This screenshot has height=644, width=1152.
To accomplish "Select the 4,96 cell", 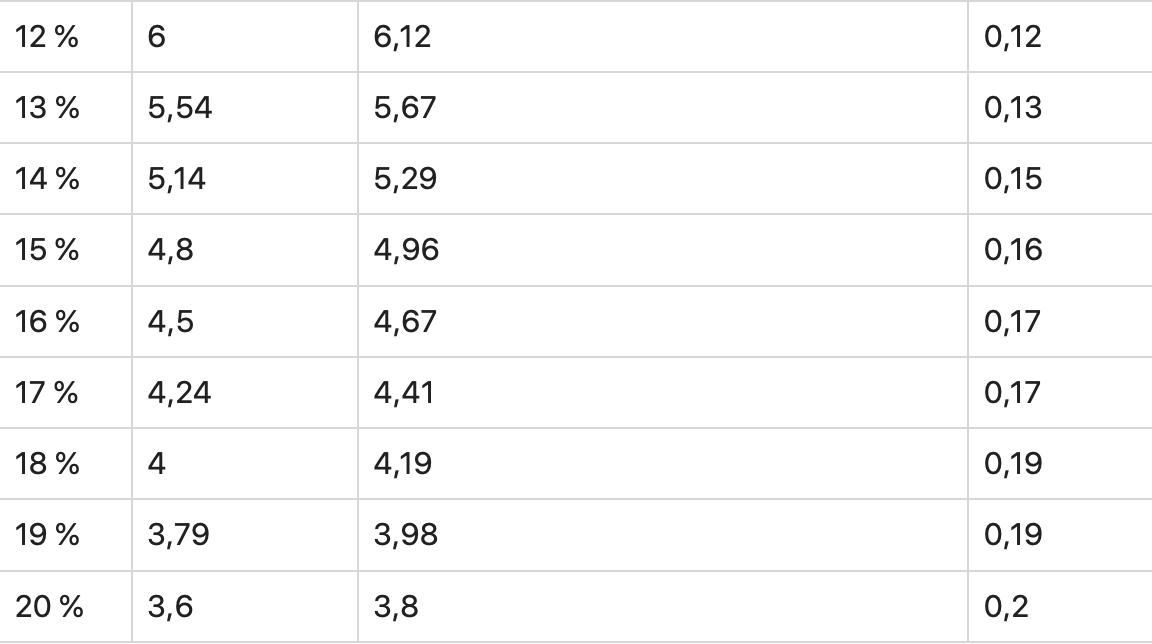I will coord(406,250).
